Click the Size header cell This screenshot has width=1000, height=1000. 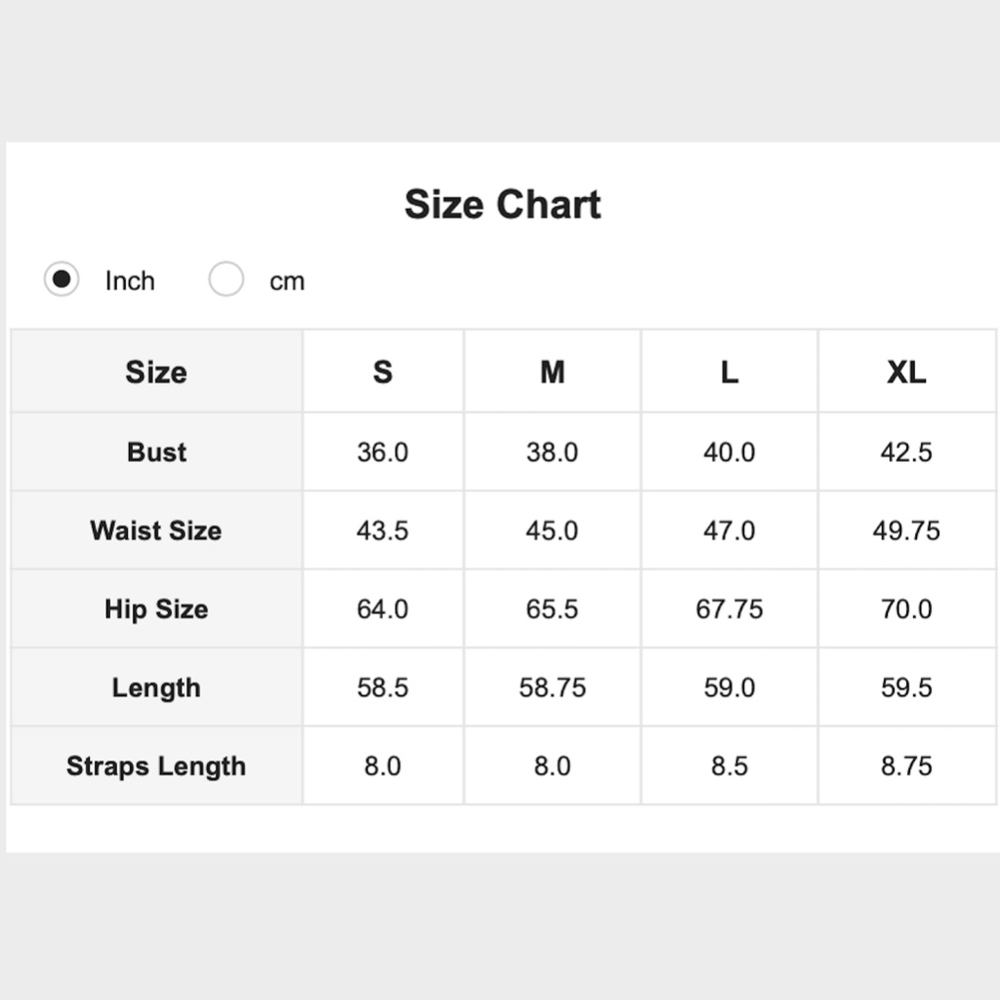pos(156,372)
